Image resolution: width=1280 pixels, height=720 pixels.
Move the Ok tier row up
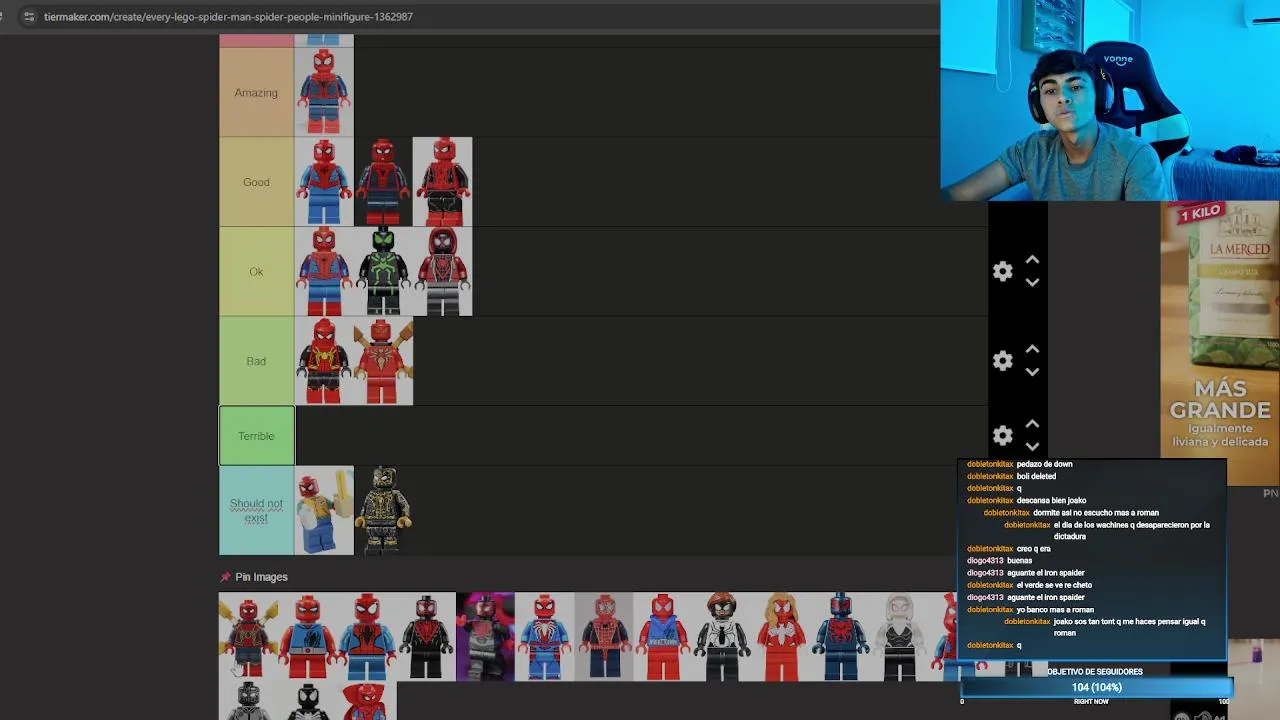[x=1032, y=260]
